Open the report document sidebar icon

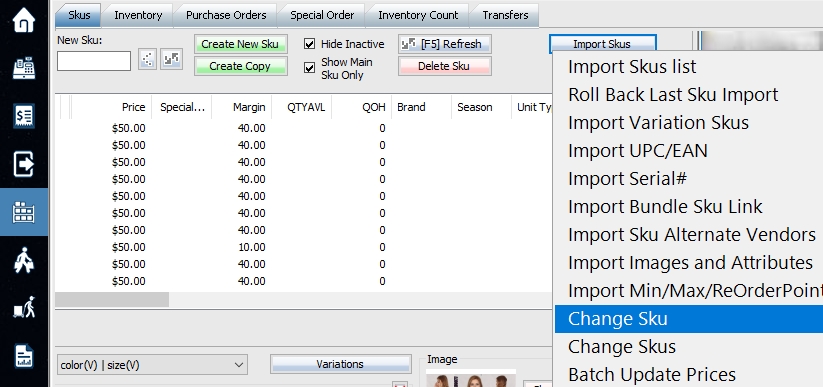click(x=24, y=356)
